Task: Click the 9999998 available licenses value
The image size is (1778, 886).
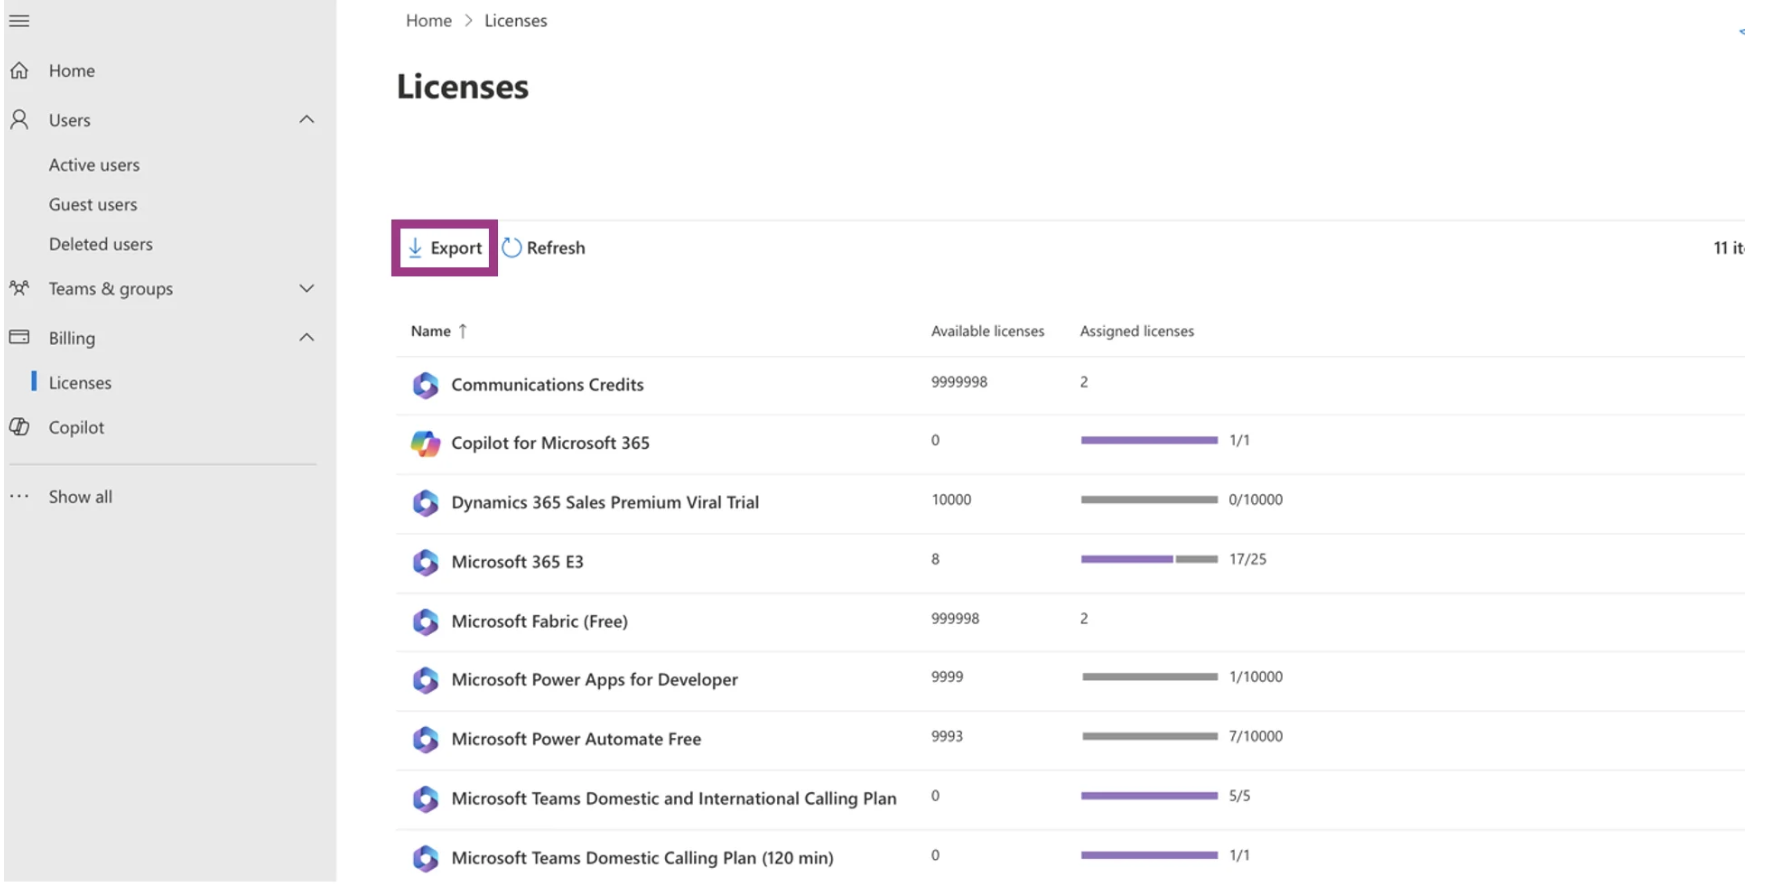Action: click(959, 382)
